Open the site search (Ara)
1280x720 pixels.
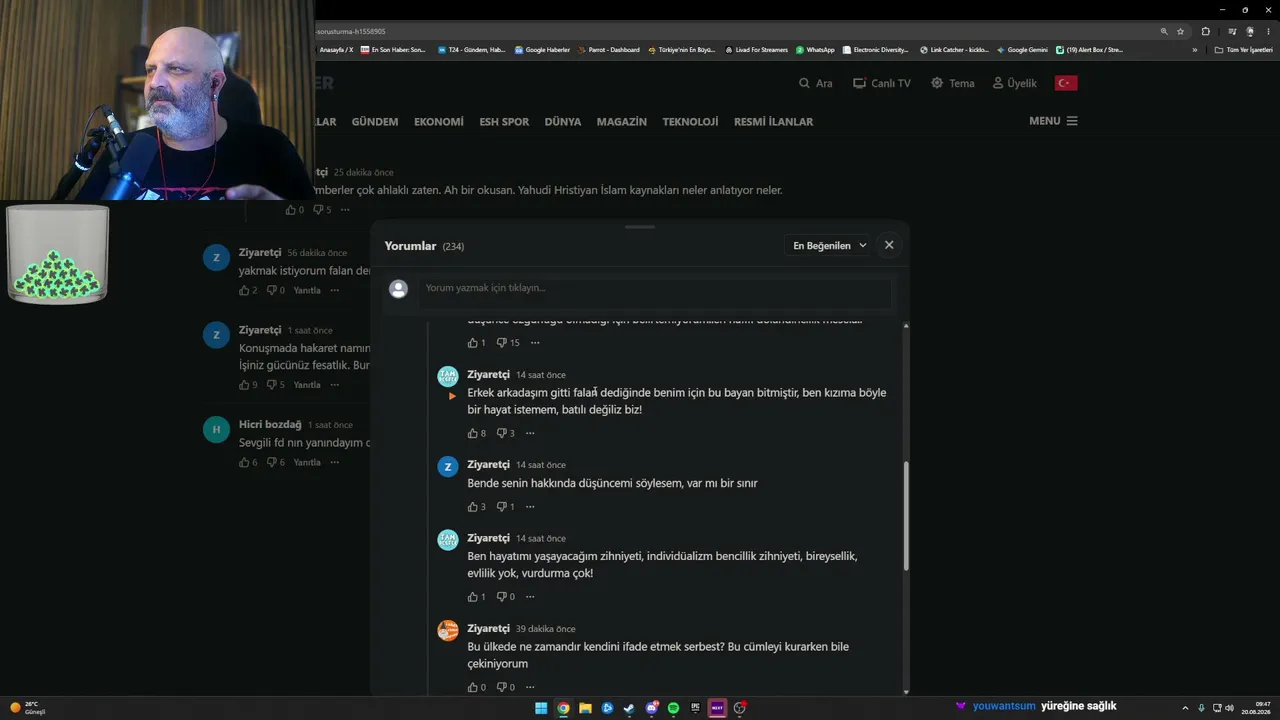pos(815,83)
